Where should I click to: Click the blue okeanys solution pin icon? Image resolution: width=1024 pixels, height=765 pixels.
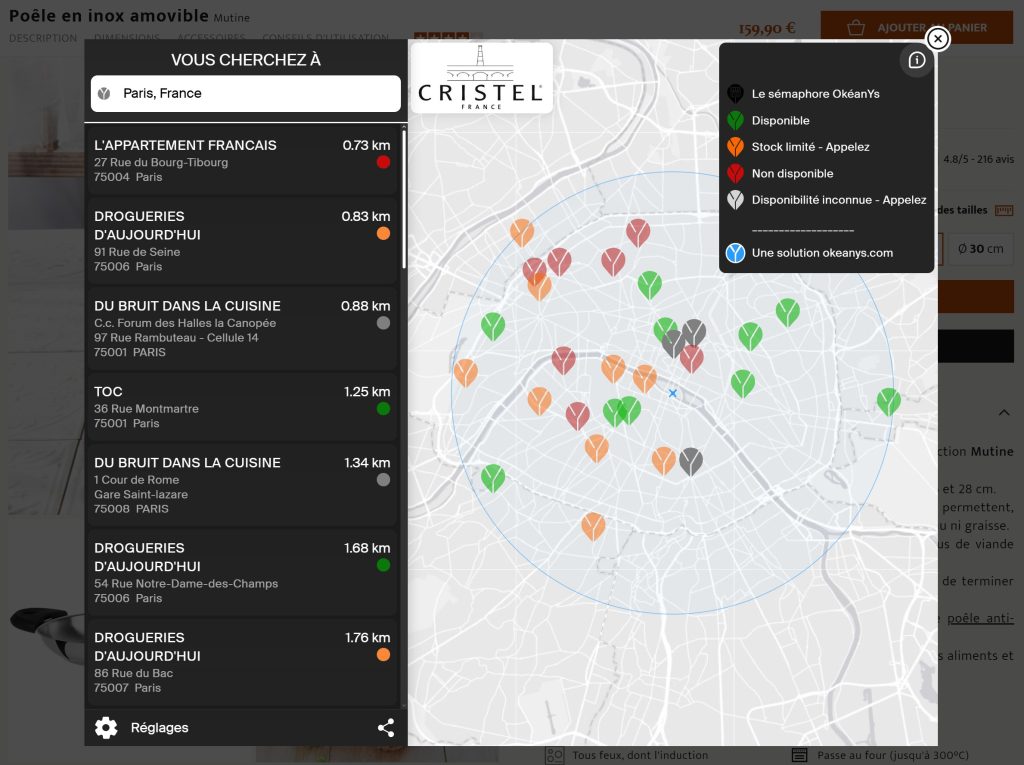click(733, 252)
